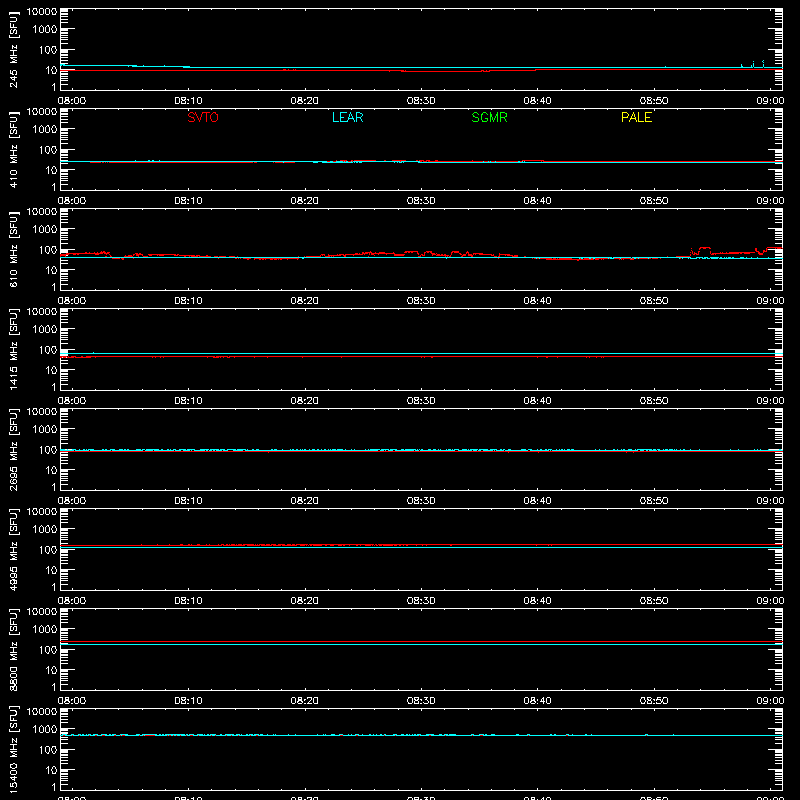800x800 pixels.
Task: Click the 1000 y-axis label of 15400 MHz panel
Action: (x=45, y=730)
